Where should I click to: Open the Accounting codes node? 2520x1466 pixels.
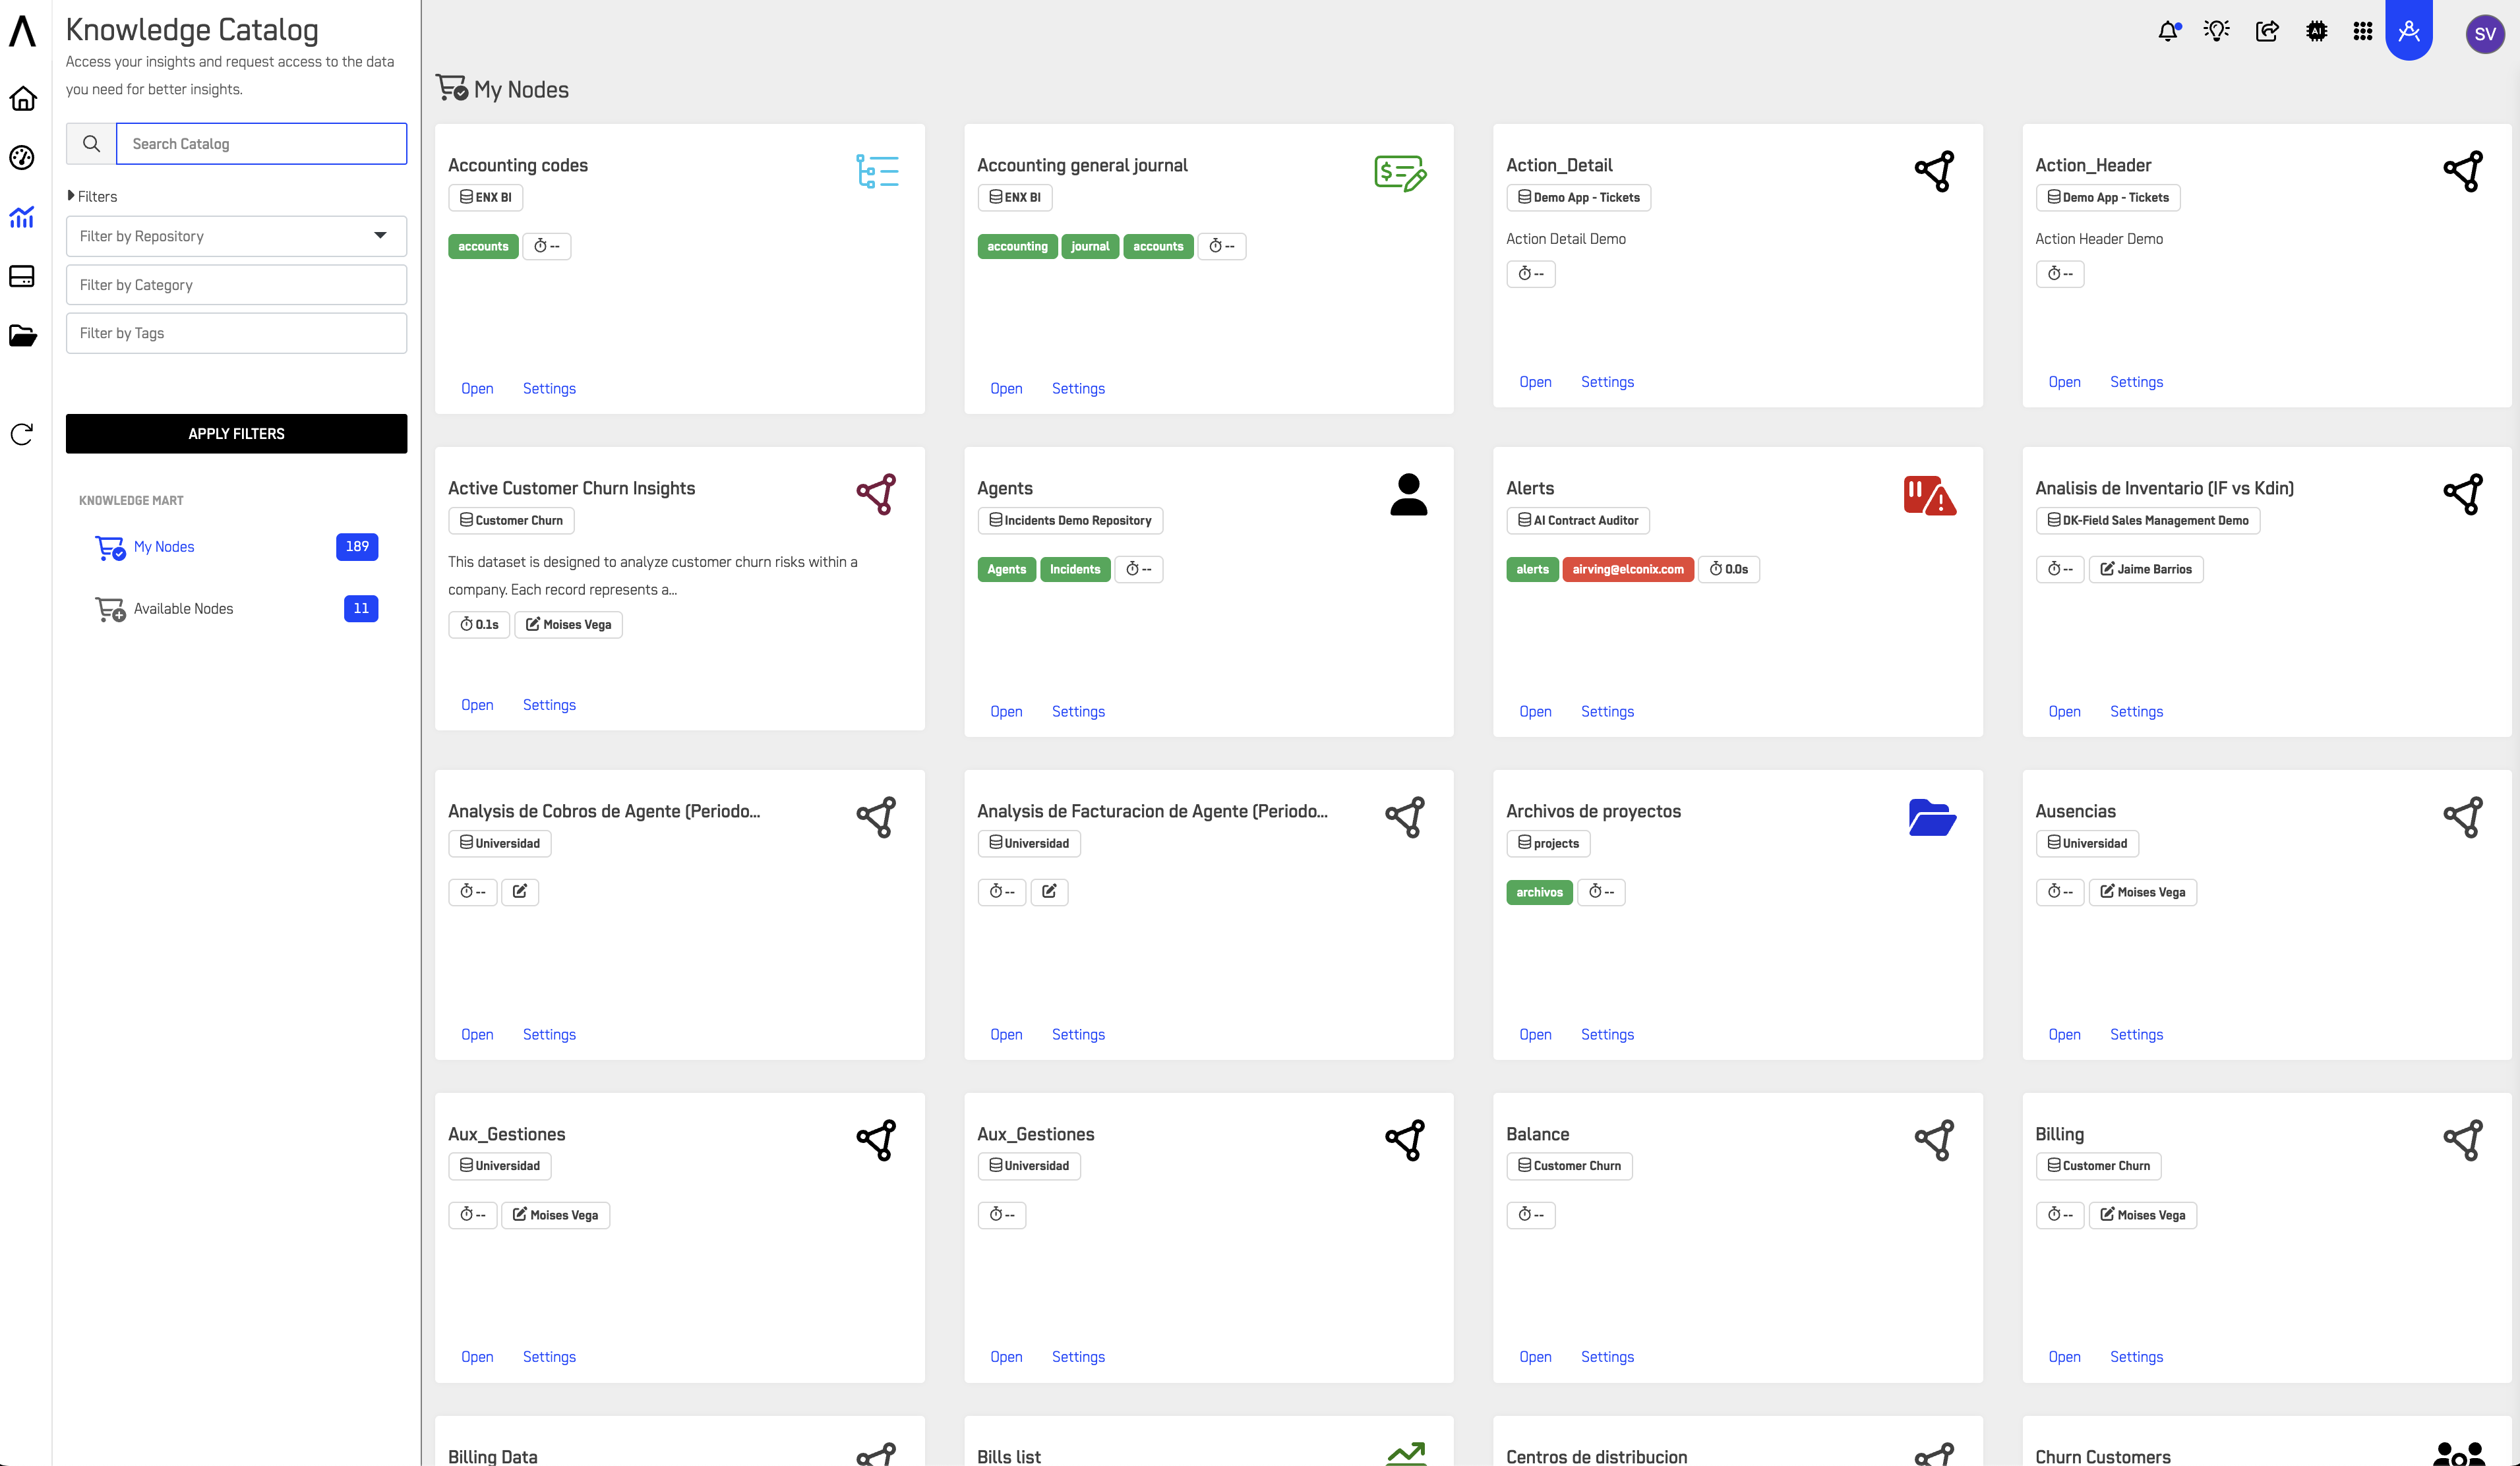tap(477, 388)
